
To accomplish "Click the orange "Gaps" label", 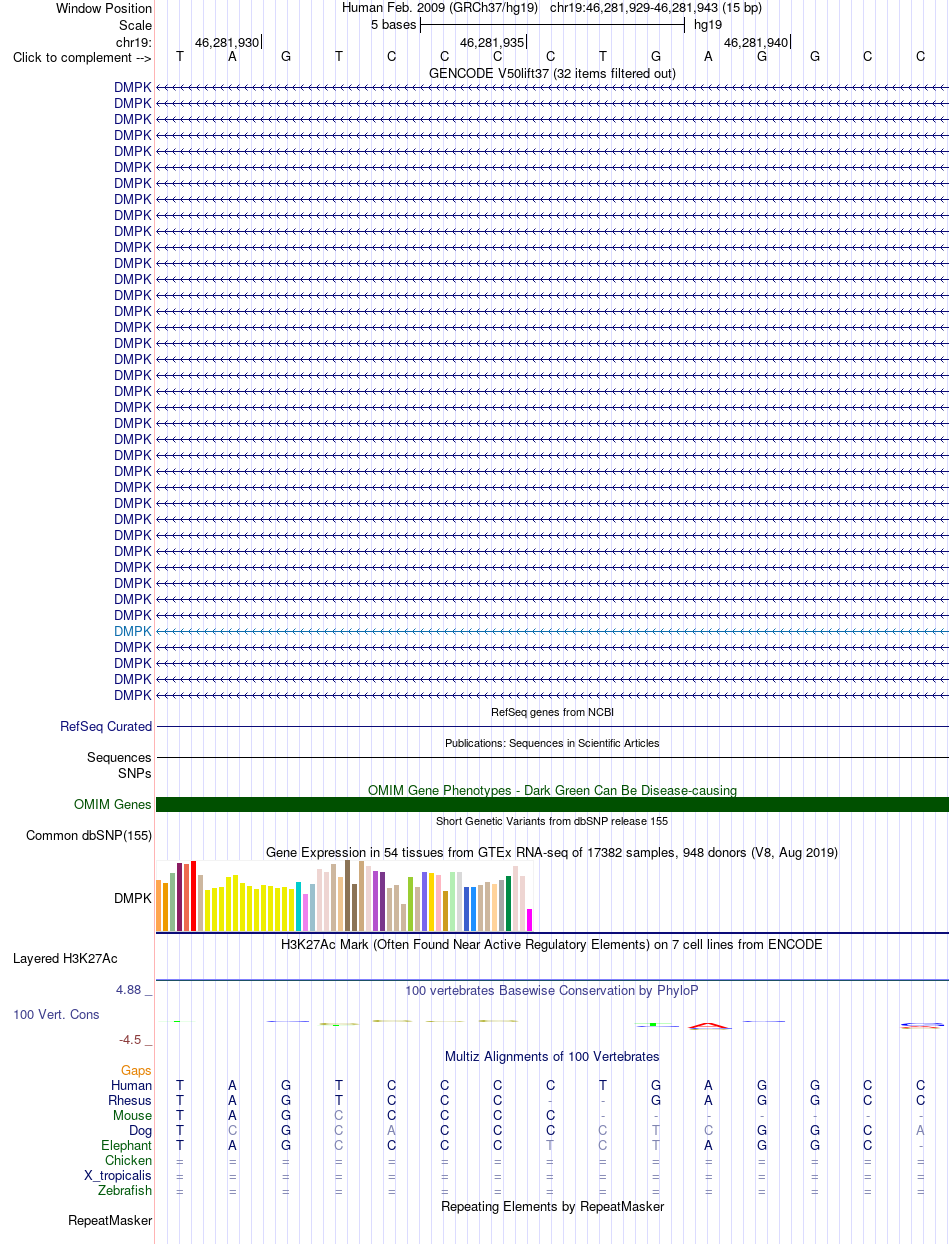I will coord(136,1071).
